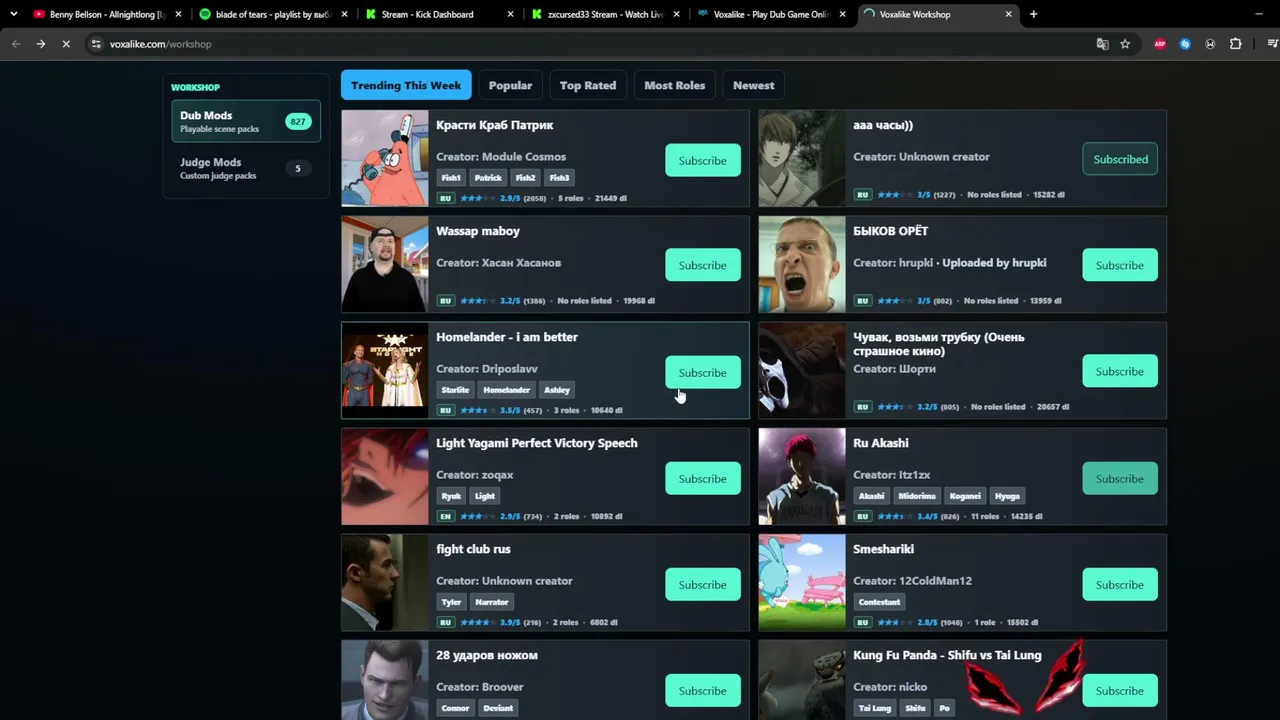Subscribe to the БЫКОВ ОРЁТ mod
Viewport: 1280px width, 720px height.
pos(1120,265)
